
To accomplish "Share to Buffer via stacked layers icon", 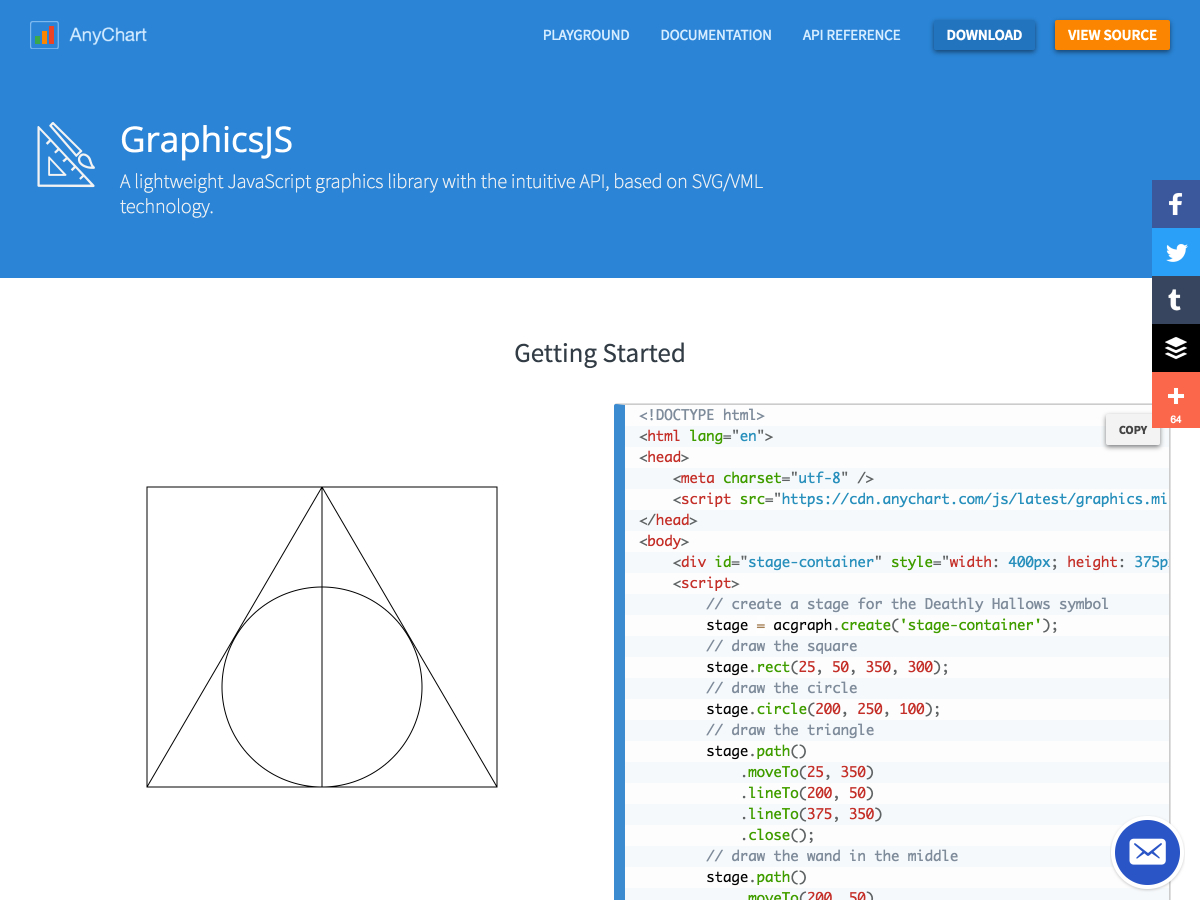I will (1176, 348).
